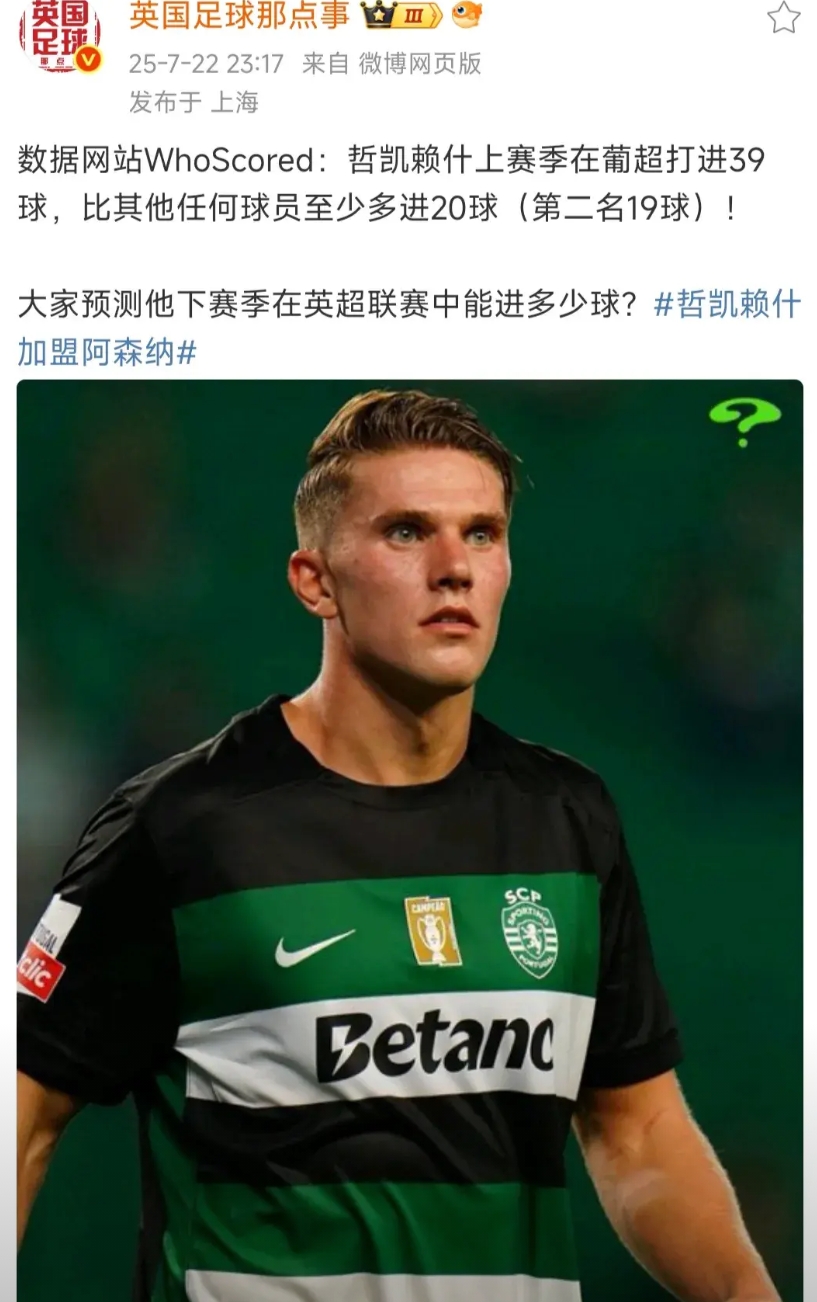Viewport: 817px width, 1302px height.
Task: Click the orange verified badge on avatar
Action: 90,60
